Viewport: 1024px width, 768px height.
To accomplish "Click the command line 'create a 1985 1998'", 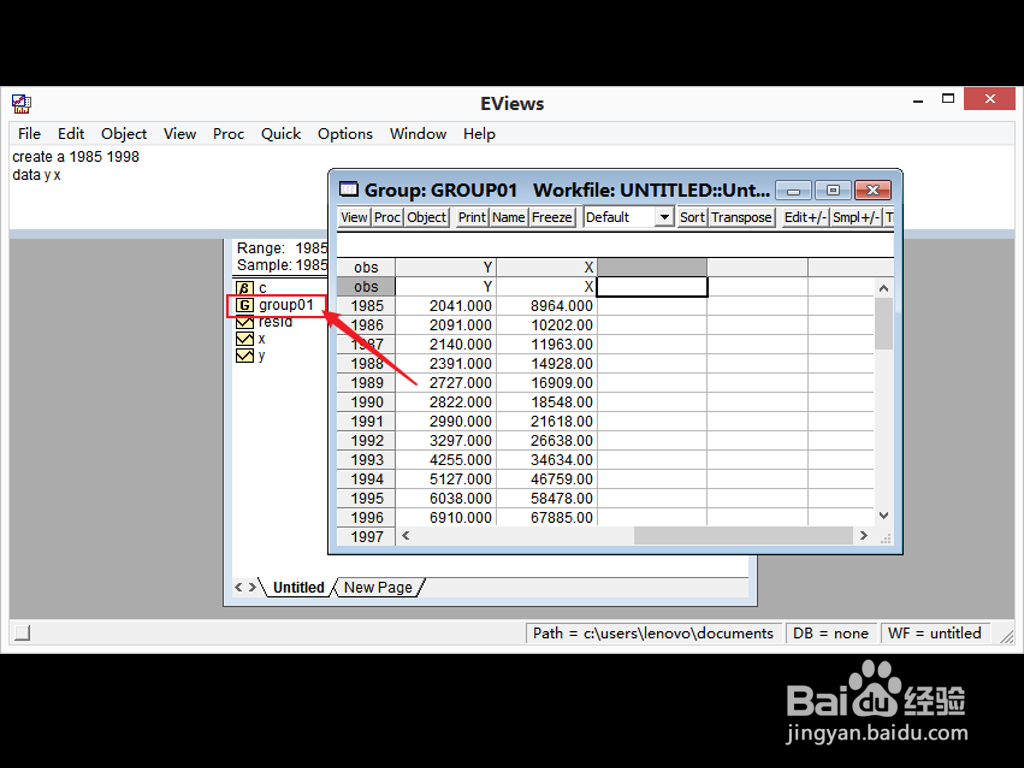I will tap(76, 157).
